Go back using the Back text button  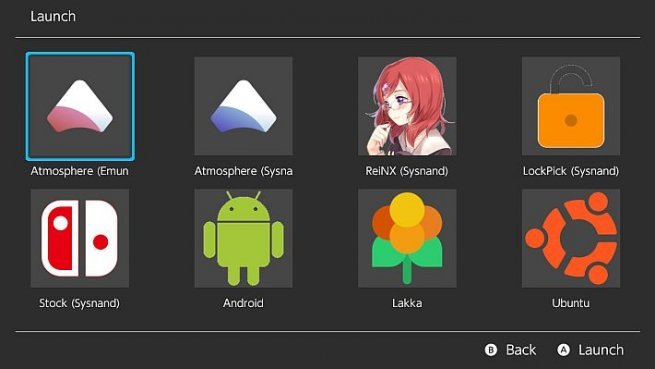(x=520, y=350)
